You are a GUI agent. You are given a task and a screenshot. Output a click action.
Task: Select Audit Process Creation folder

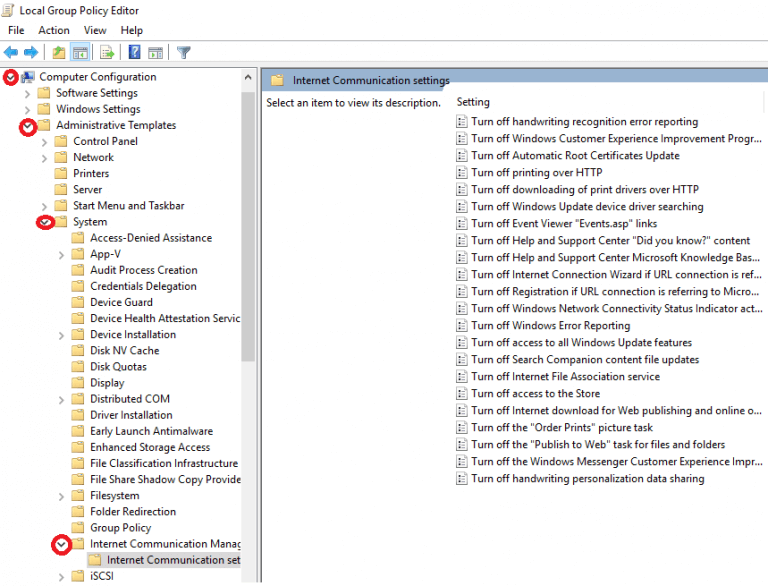[x=144, y=270]
